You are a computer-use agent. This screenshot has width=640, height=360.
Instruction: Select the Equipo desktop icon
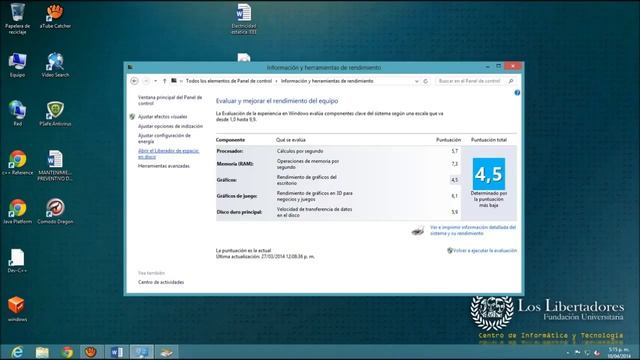tap(17, 65)
